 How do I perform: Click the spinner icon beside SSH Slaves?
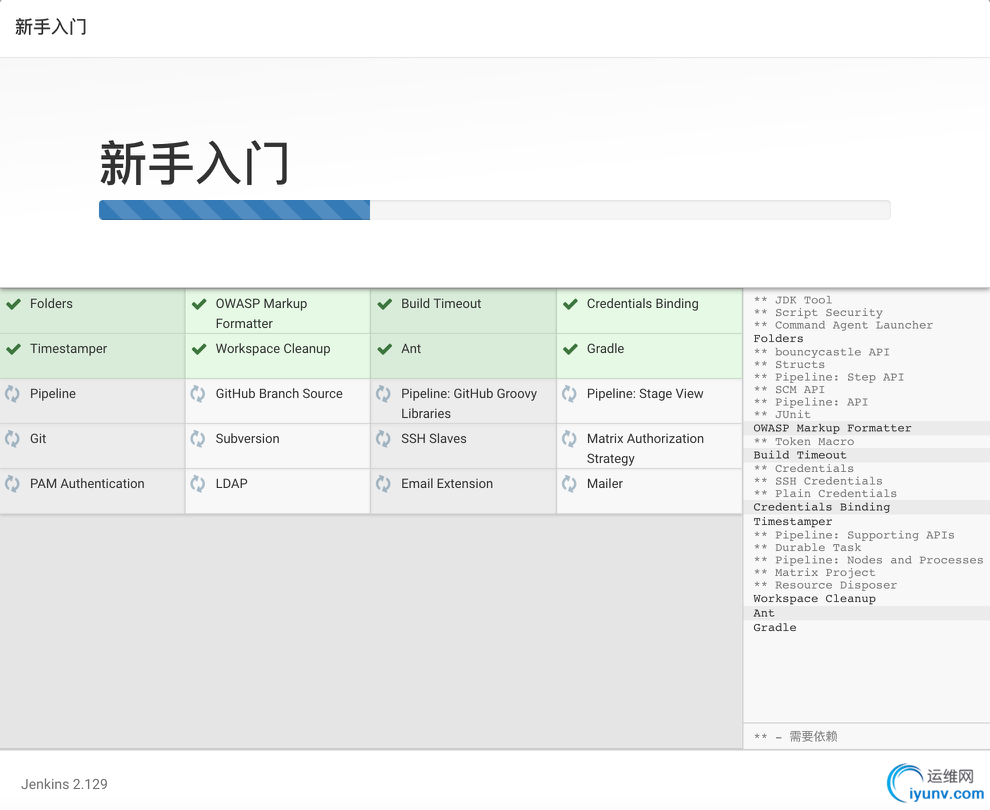[x=384, y=439]
